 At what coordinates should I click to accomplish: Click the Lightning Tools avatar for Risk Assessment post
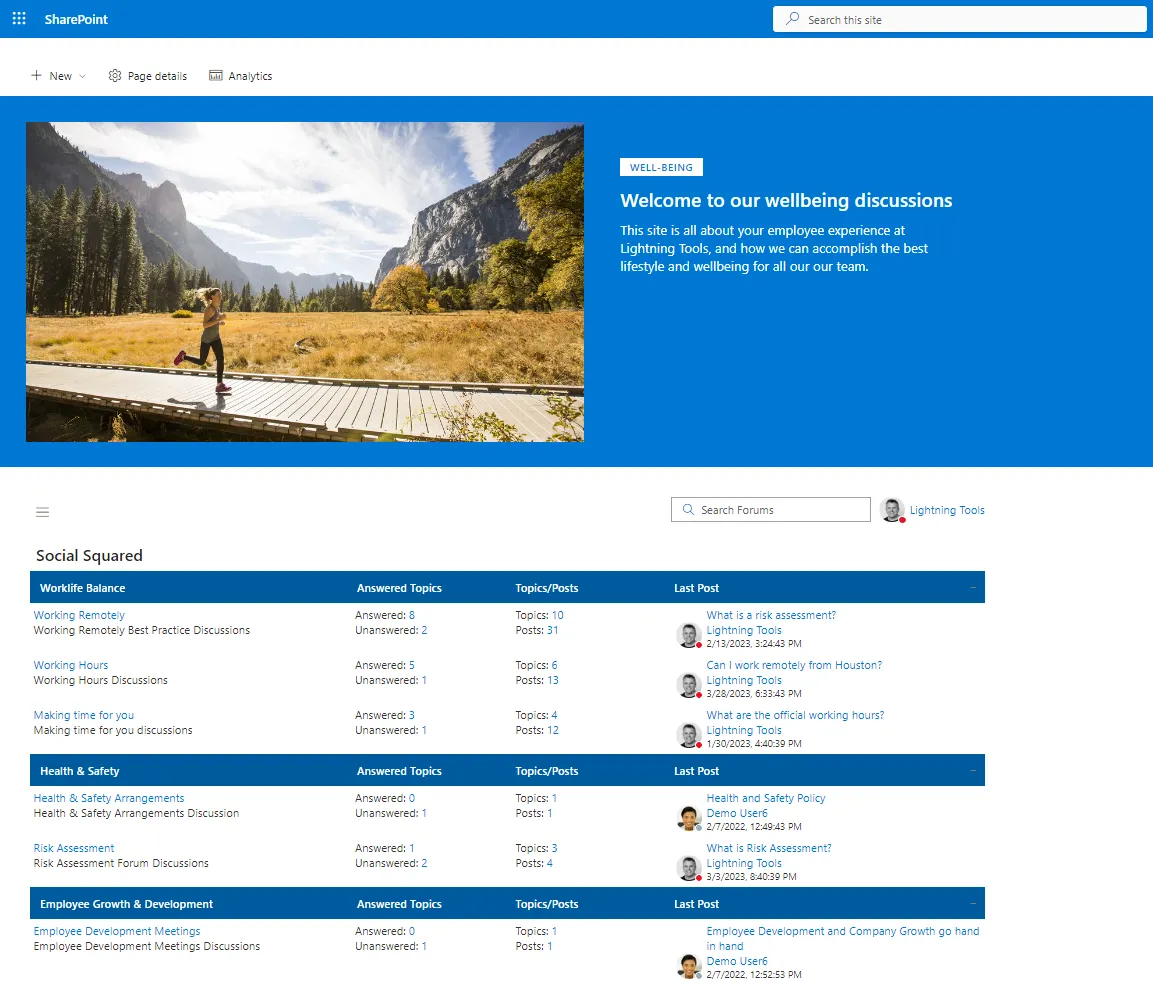(689, 868)
